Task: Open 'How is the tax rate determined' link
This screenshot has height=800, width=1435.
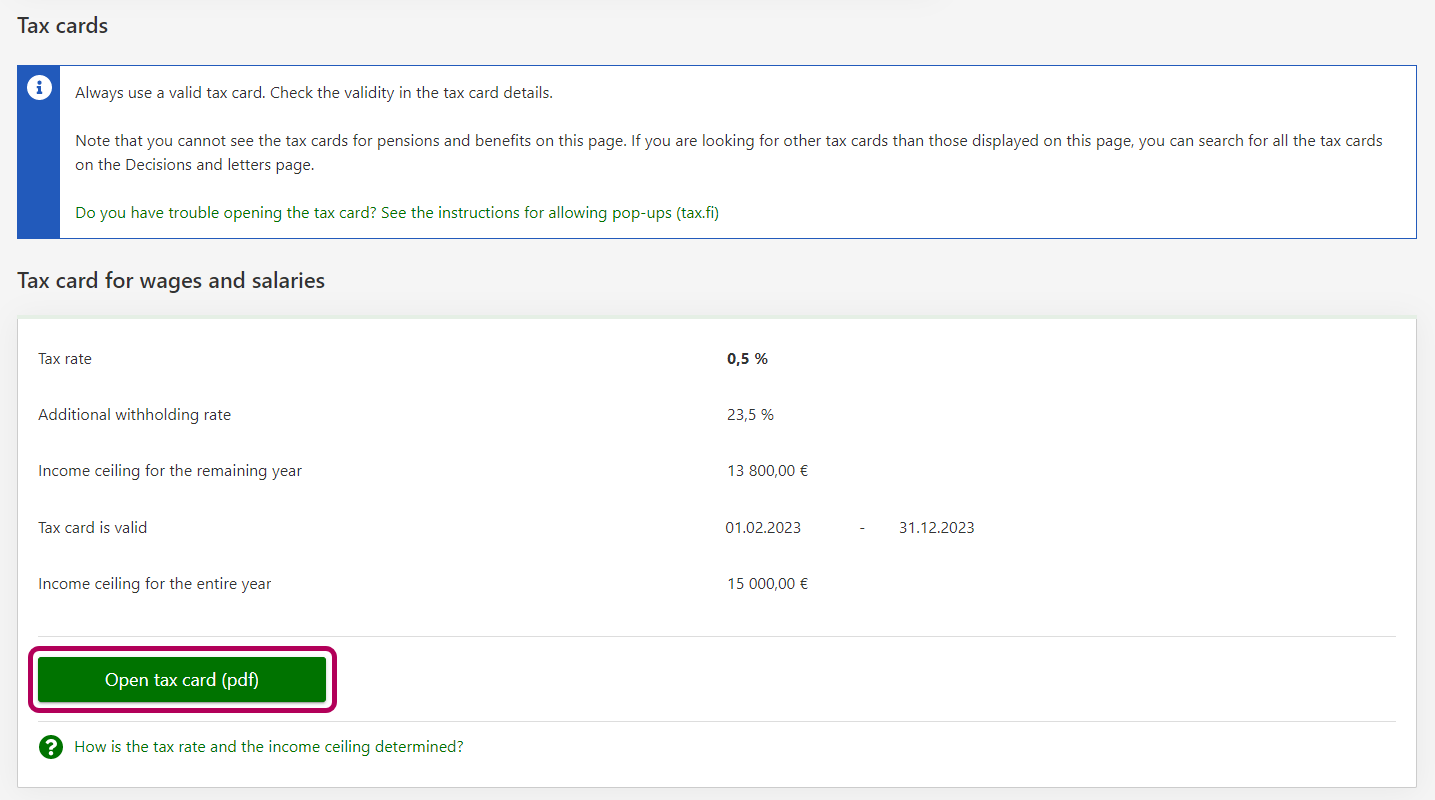Action: (x=269, y=747)
